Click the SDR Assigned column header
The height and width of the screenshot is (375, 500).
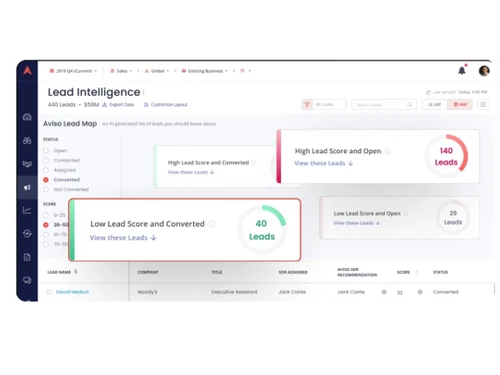coord(293,272)
